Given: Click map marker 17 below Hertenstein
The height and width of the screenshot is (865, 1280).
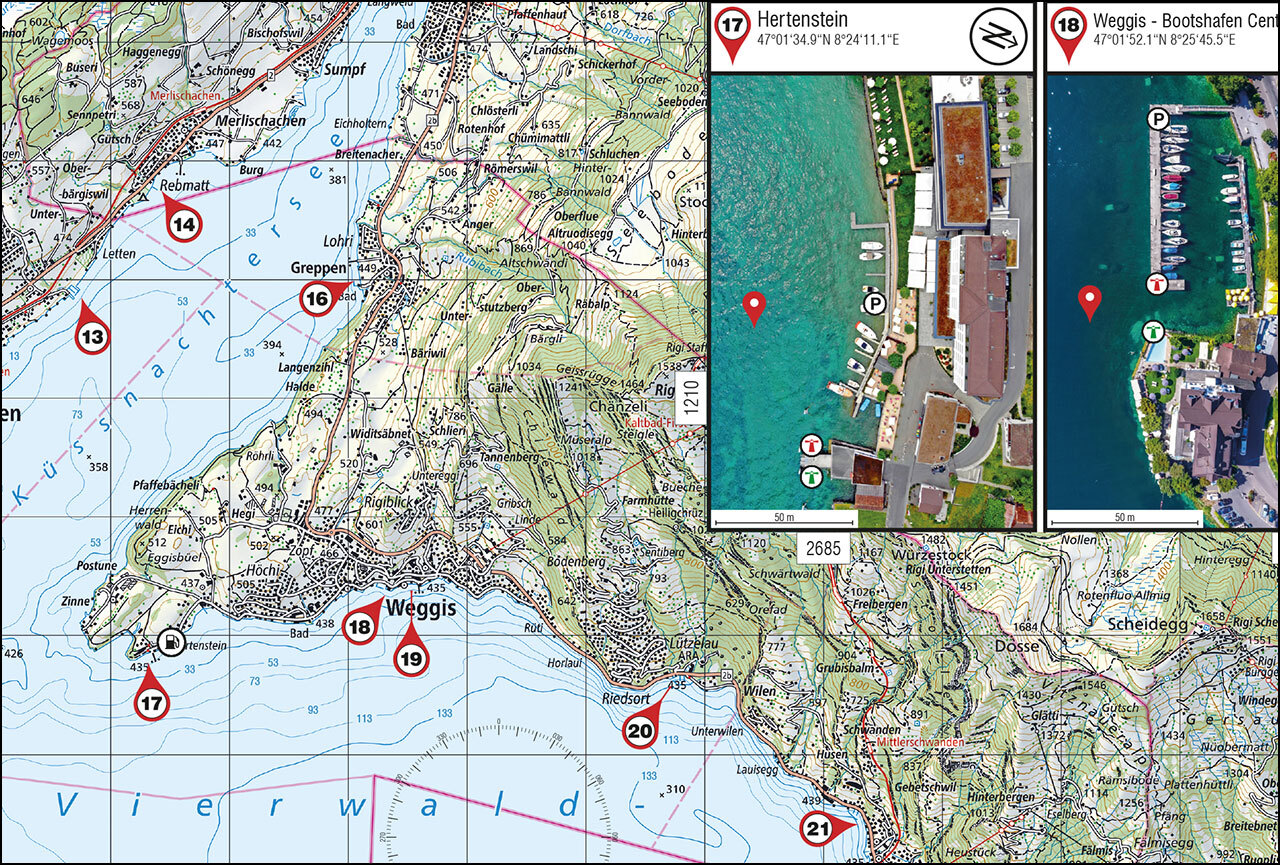Looking at the screenshot, I should coord(152,702).
